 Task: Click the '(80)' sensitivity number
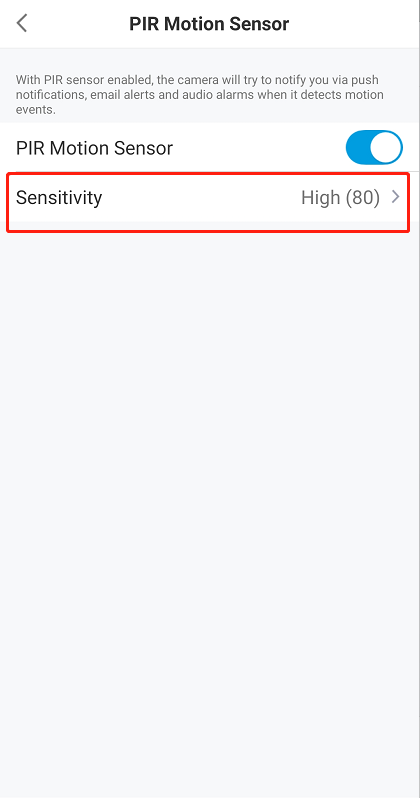(x=363, y=197)
